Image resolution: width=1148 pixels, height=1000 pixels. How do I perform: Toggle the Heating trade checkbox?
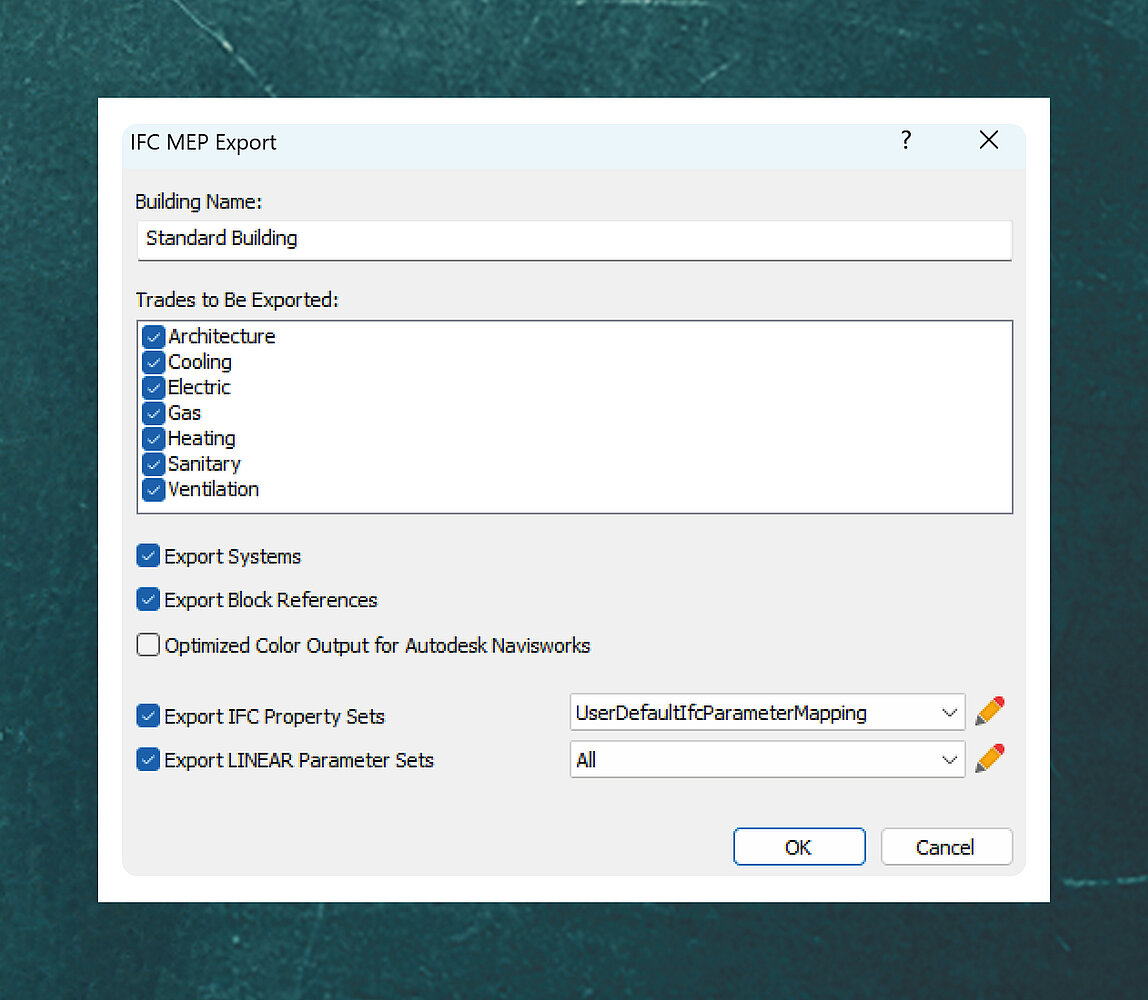153,439
